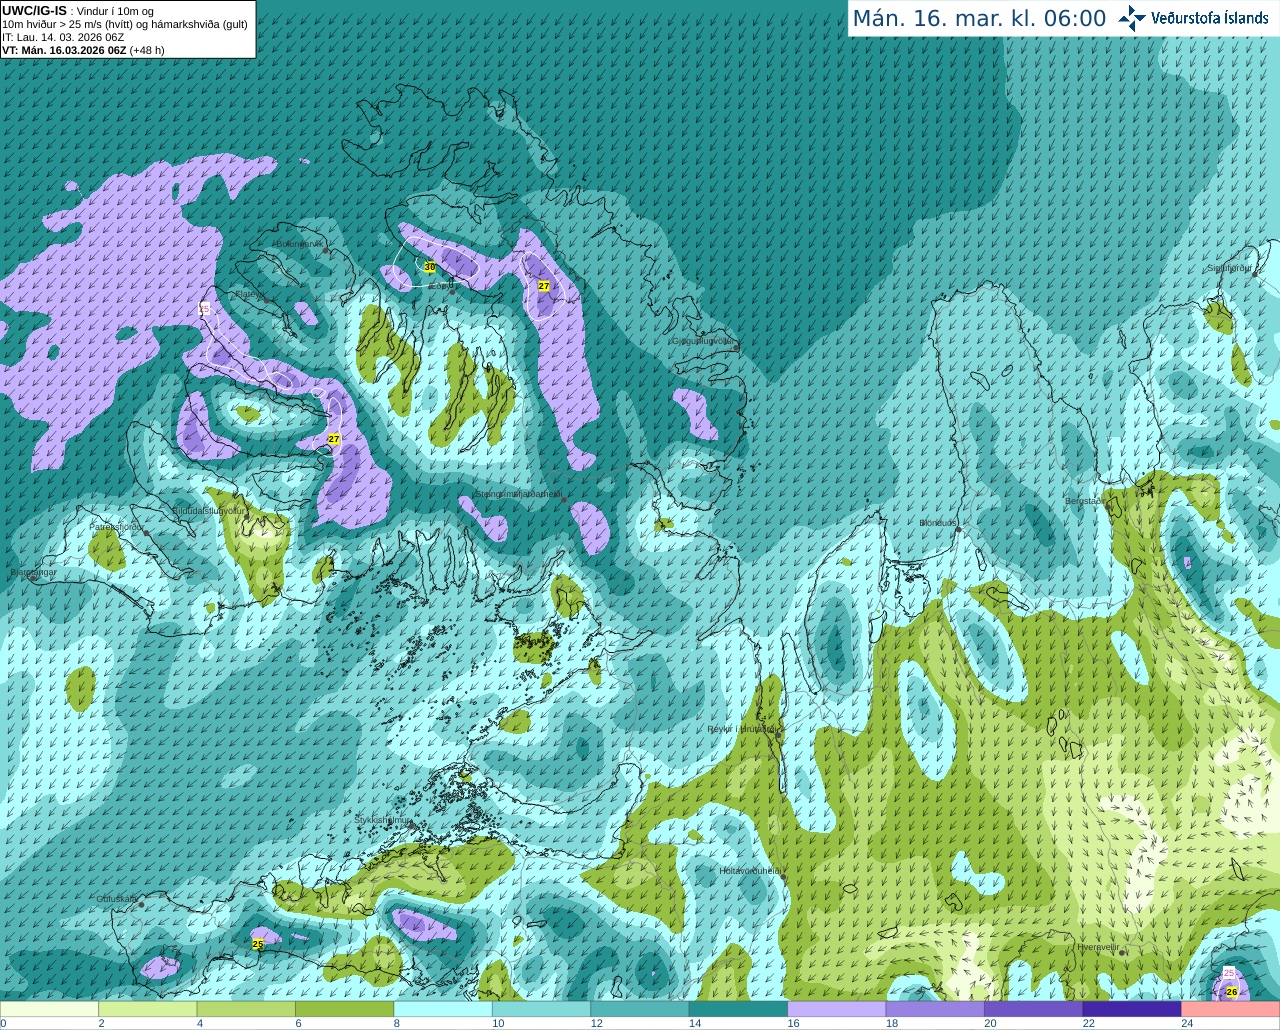Pick the 4–6 m/s green legend swatch
Screen dimensions: 1280x1030
[x=246, y=1009]
